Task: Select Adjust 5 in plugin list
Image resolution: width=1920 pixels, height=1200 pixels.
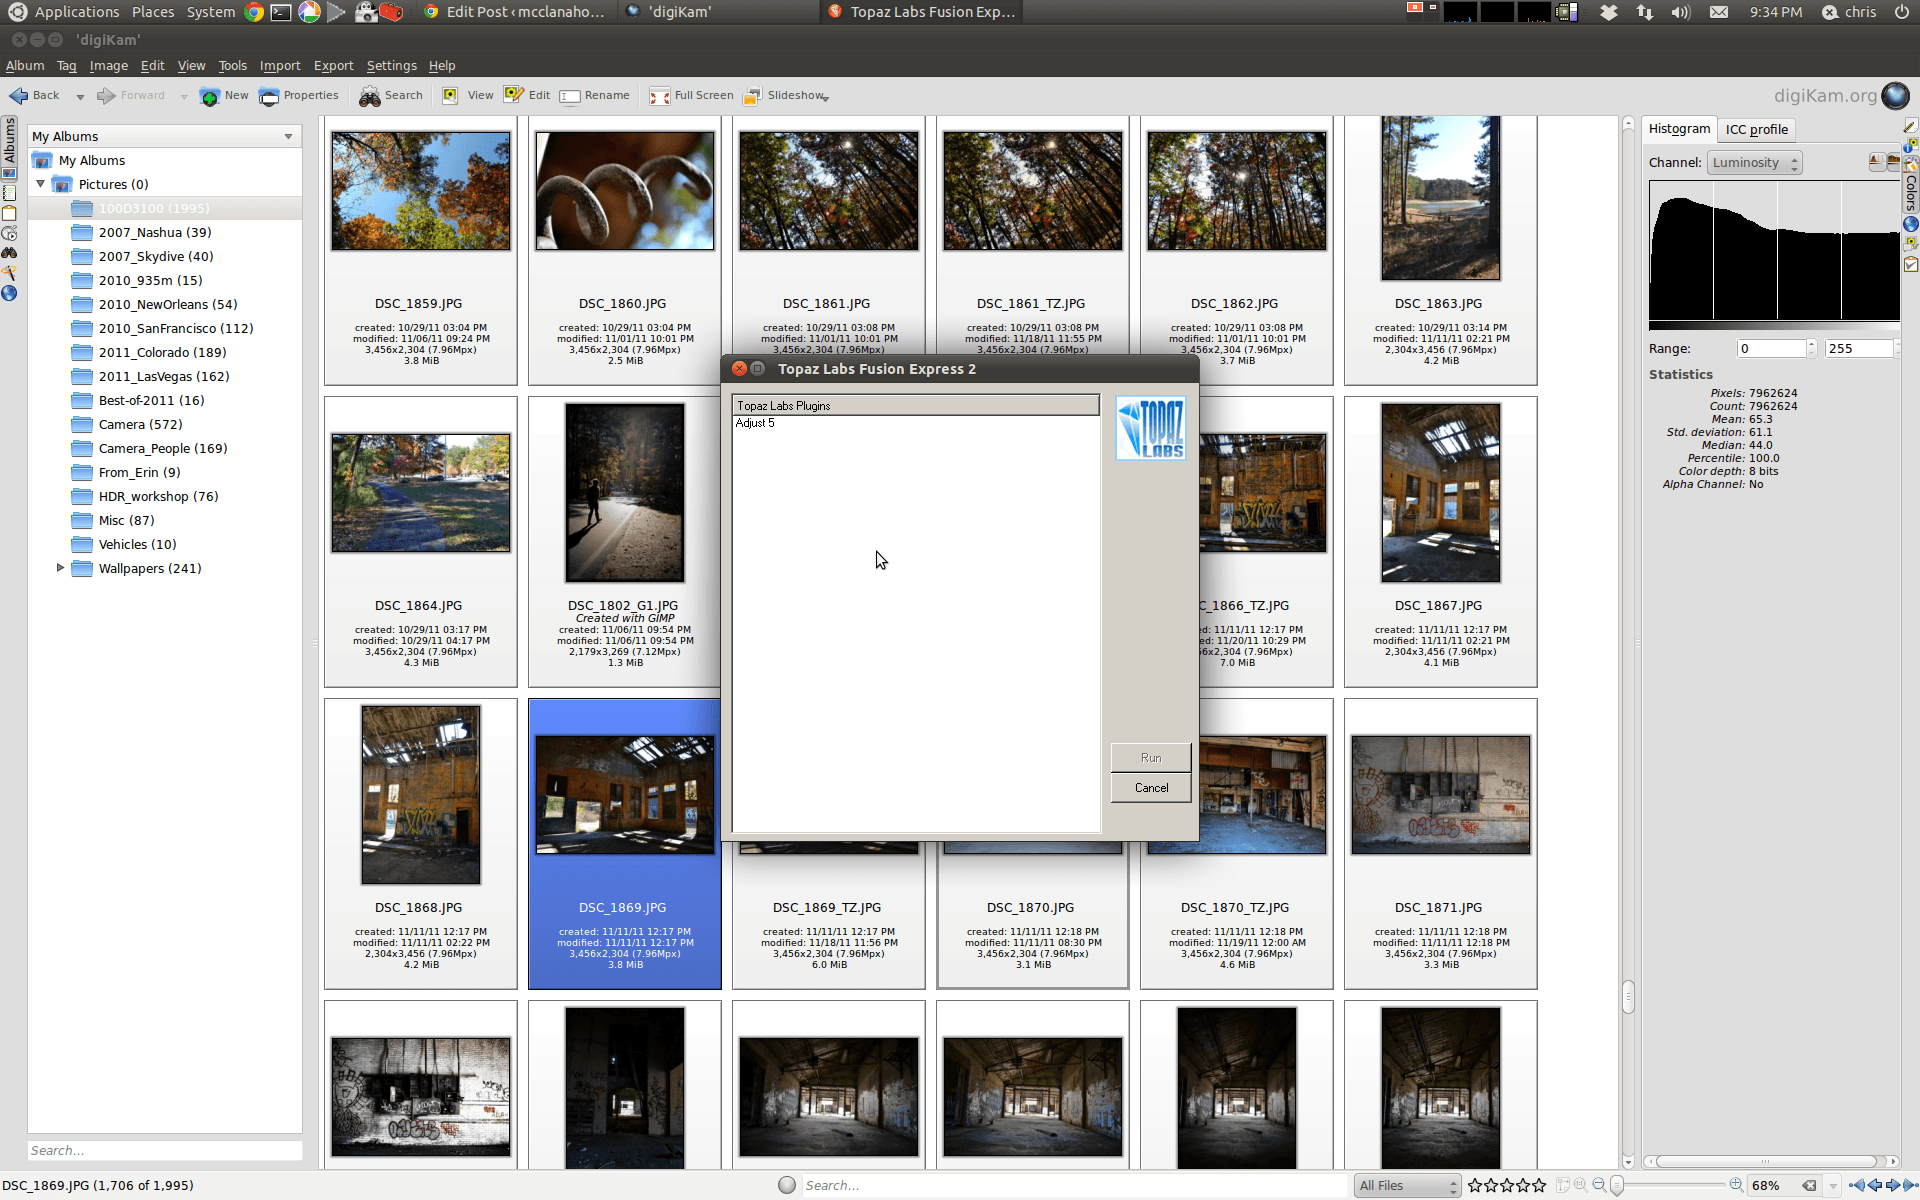Action: [755, 423]
